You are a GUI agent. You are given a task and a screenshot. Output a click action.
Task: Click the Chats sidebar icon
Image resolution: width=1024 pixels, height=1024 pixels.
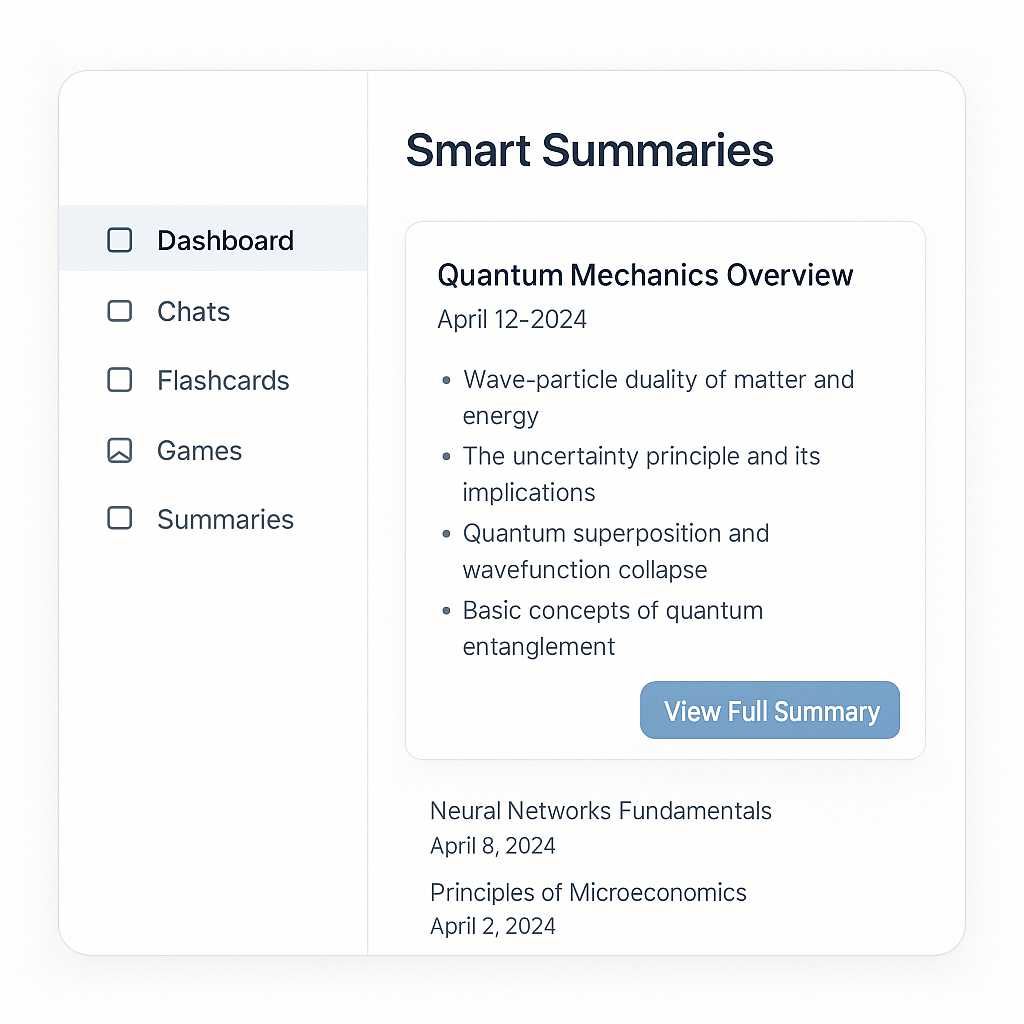(120, 312)
